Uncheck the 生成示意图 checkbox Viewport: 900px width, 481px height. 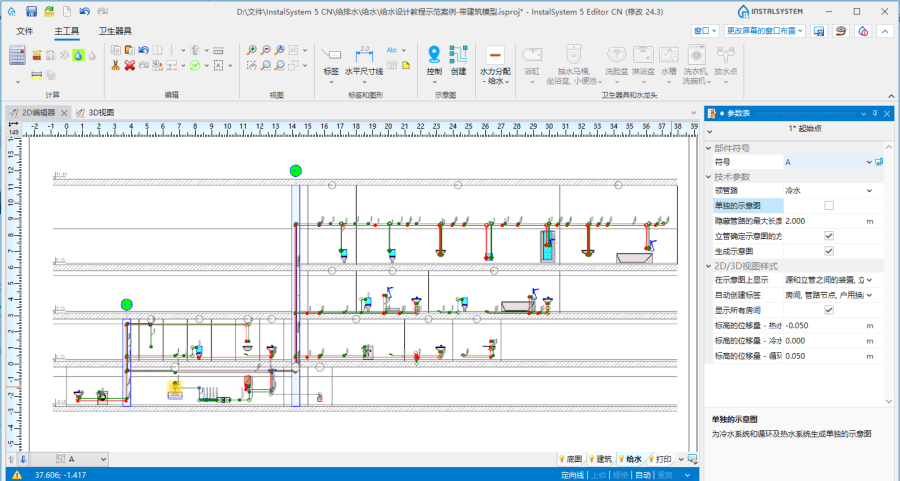828,250
